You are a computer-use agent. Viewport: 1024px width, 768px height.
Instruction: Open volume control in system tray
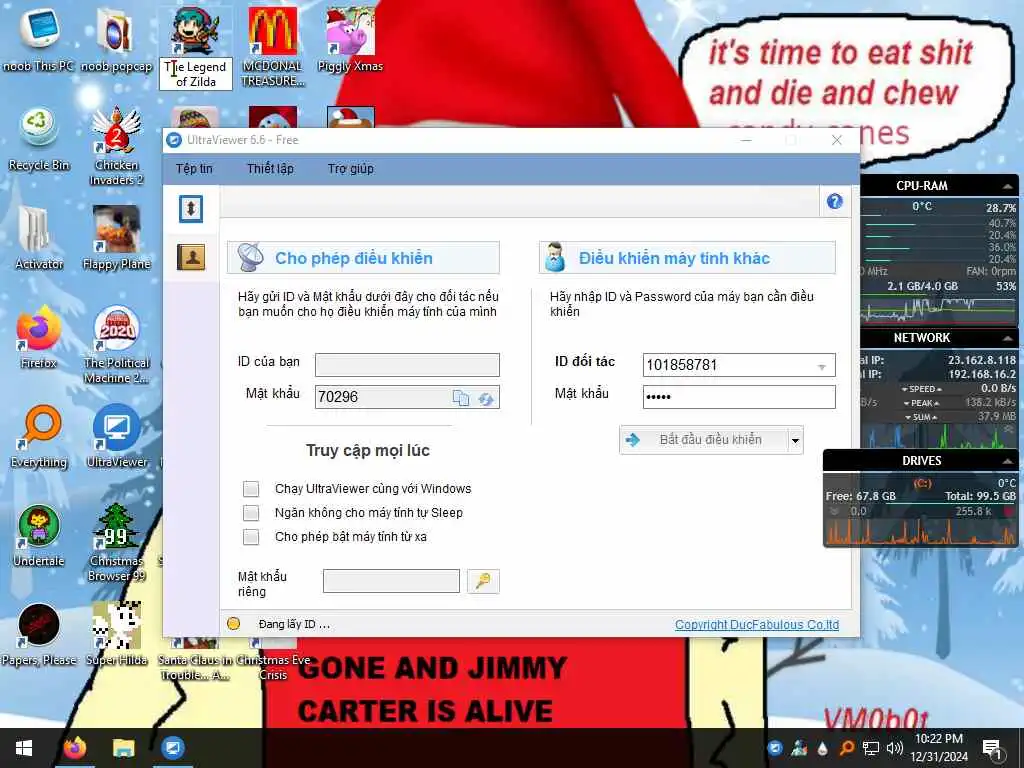pos(894,748)
